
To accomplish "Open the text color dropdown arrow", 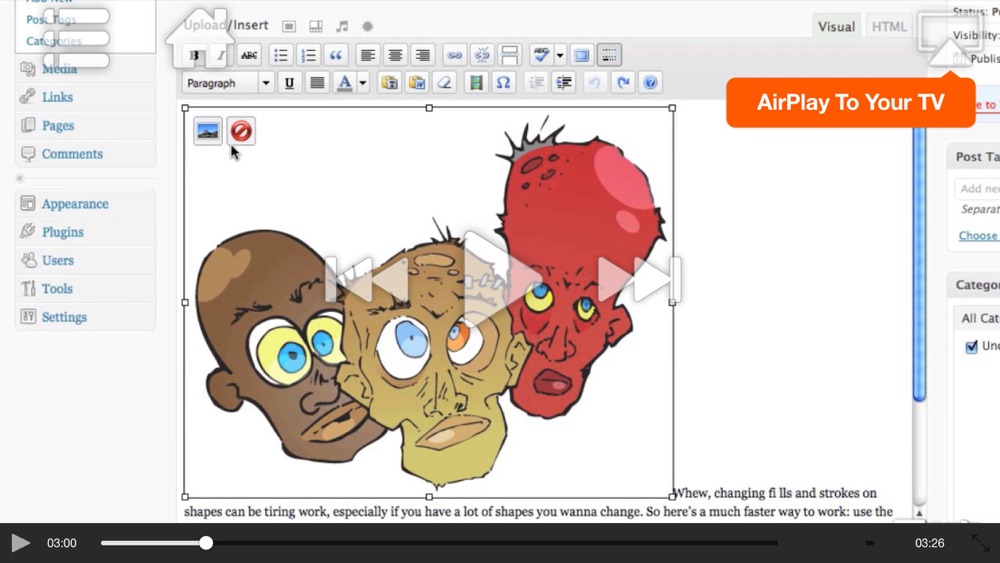I will pyautogui.click(x=363, y=83).
